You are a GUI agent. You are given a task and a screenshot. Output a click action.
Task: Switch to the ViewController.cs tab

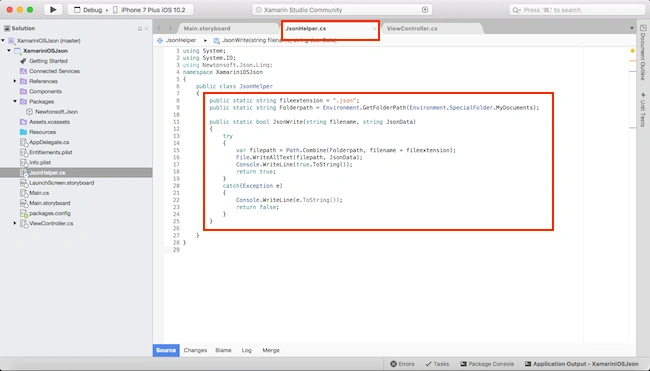[x=412, y=29]
